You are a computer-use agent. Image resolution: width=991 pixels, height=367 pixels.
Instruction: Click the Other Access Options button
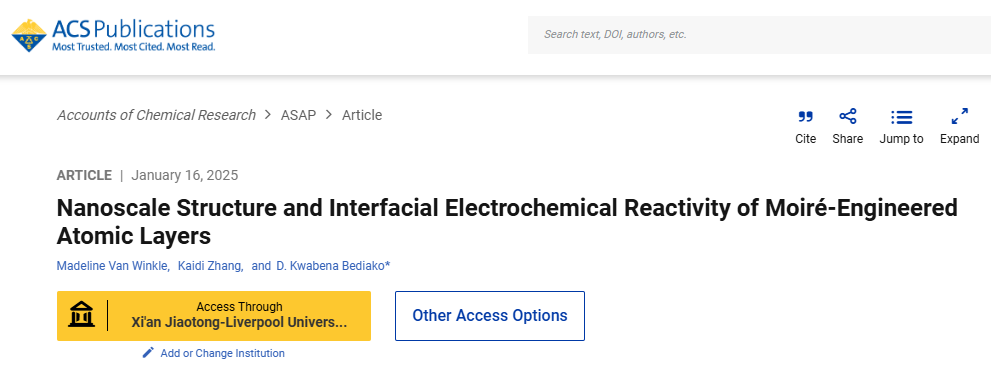490,316
